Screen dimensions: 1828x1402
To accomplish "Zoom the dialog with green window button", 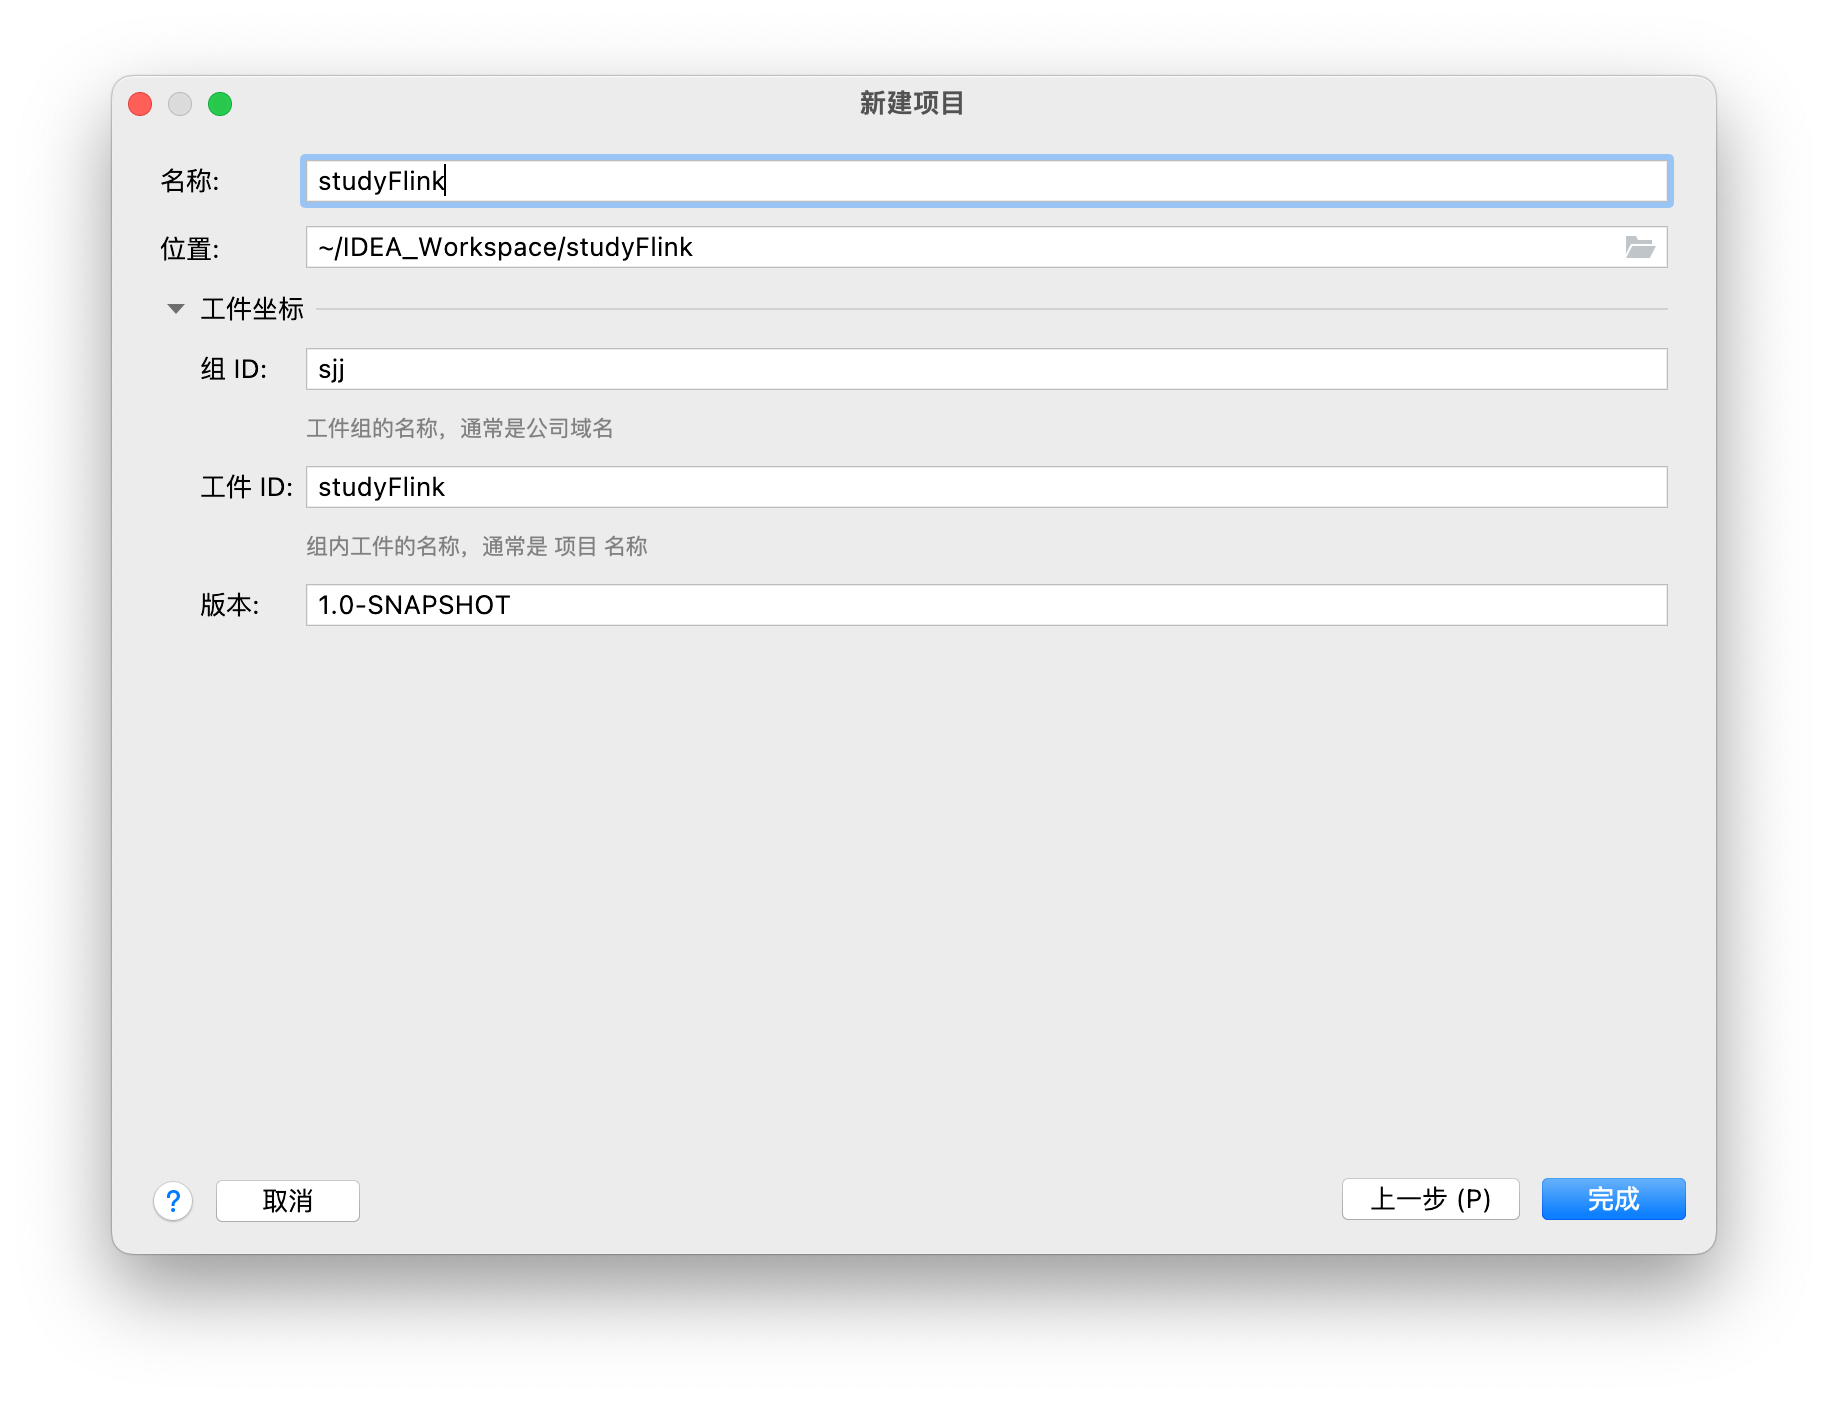I will click(220, 104).
